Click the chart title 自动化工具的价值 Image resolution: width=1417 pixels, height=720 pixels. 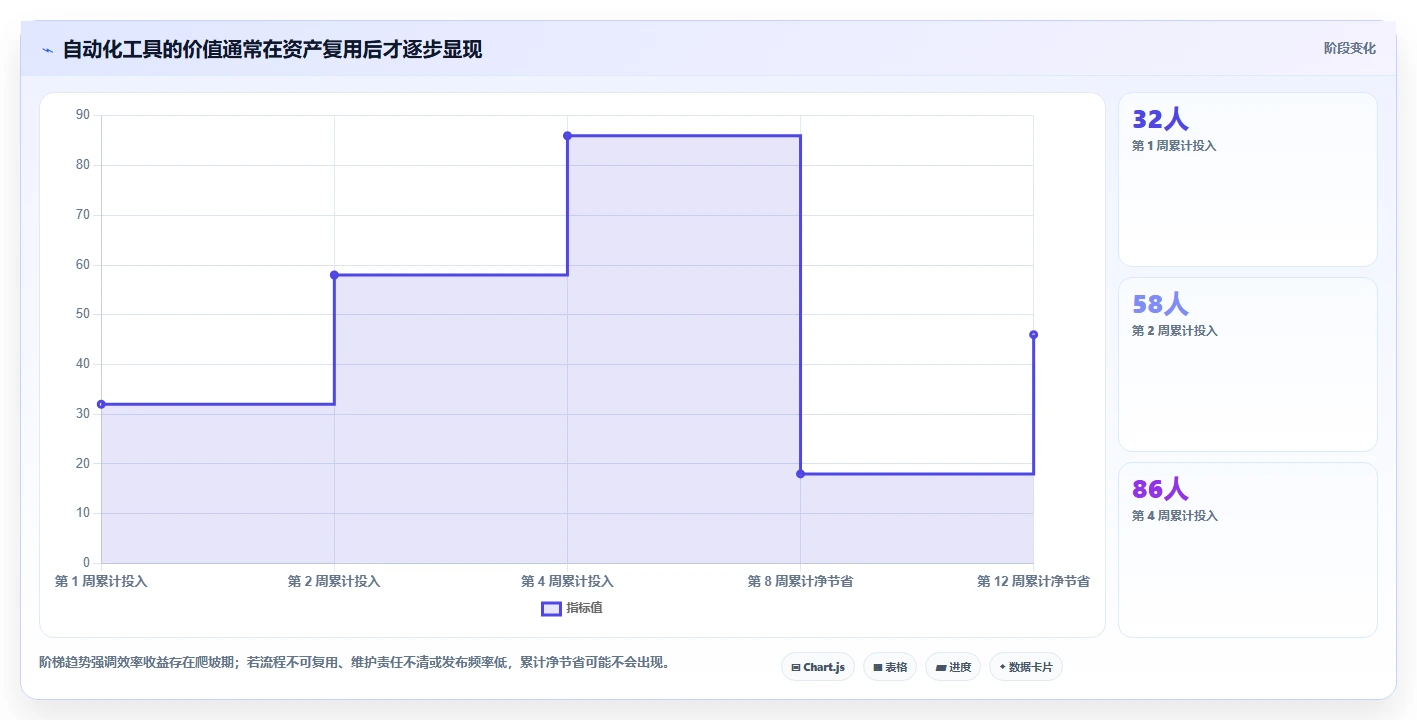[x=272, y=49]
